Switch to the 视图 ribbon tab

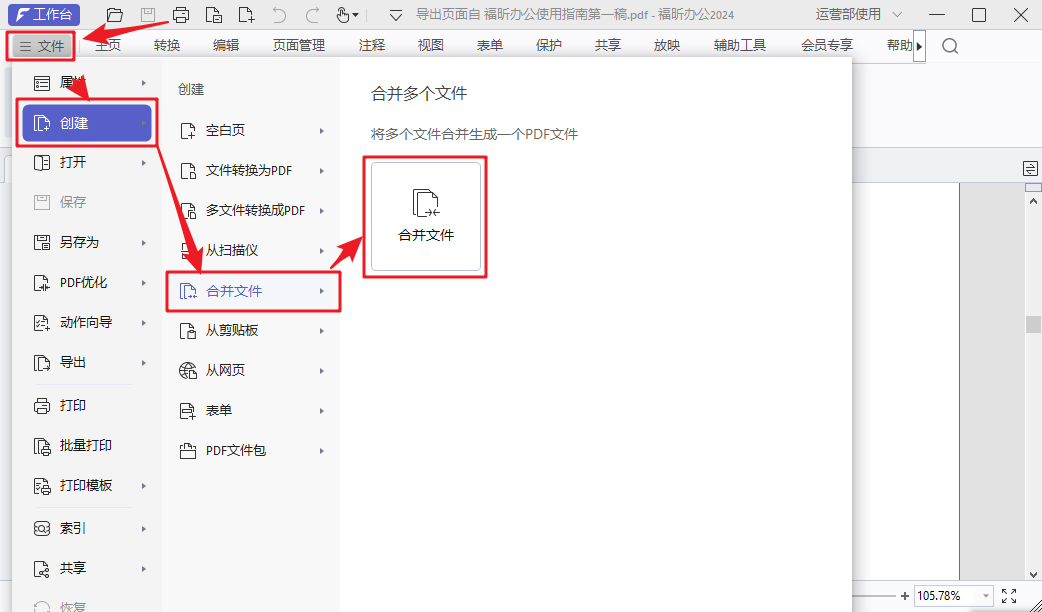(x=431, y=45)
